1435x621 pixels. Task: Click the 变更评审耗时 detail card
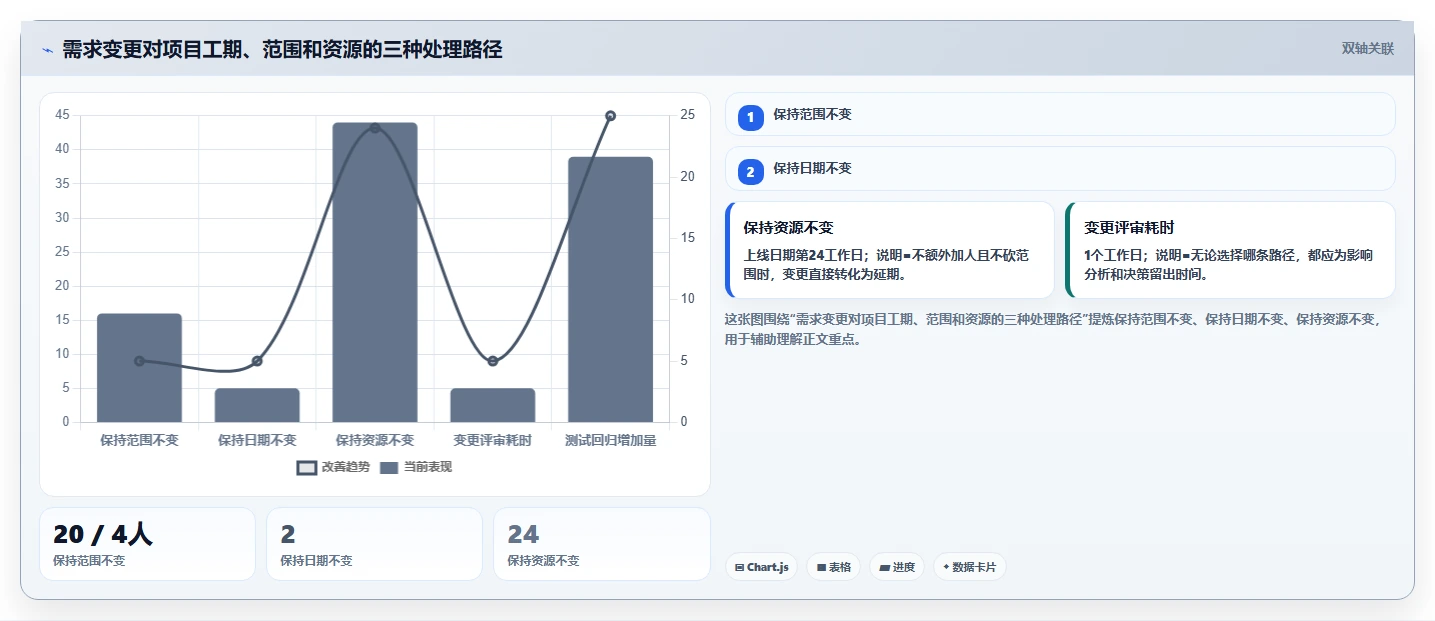coord(1230,250)
